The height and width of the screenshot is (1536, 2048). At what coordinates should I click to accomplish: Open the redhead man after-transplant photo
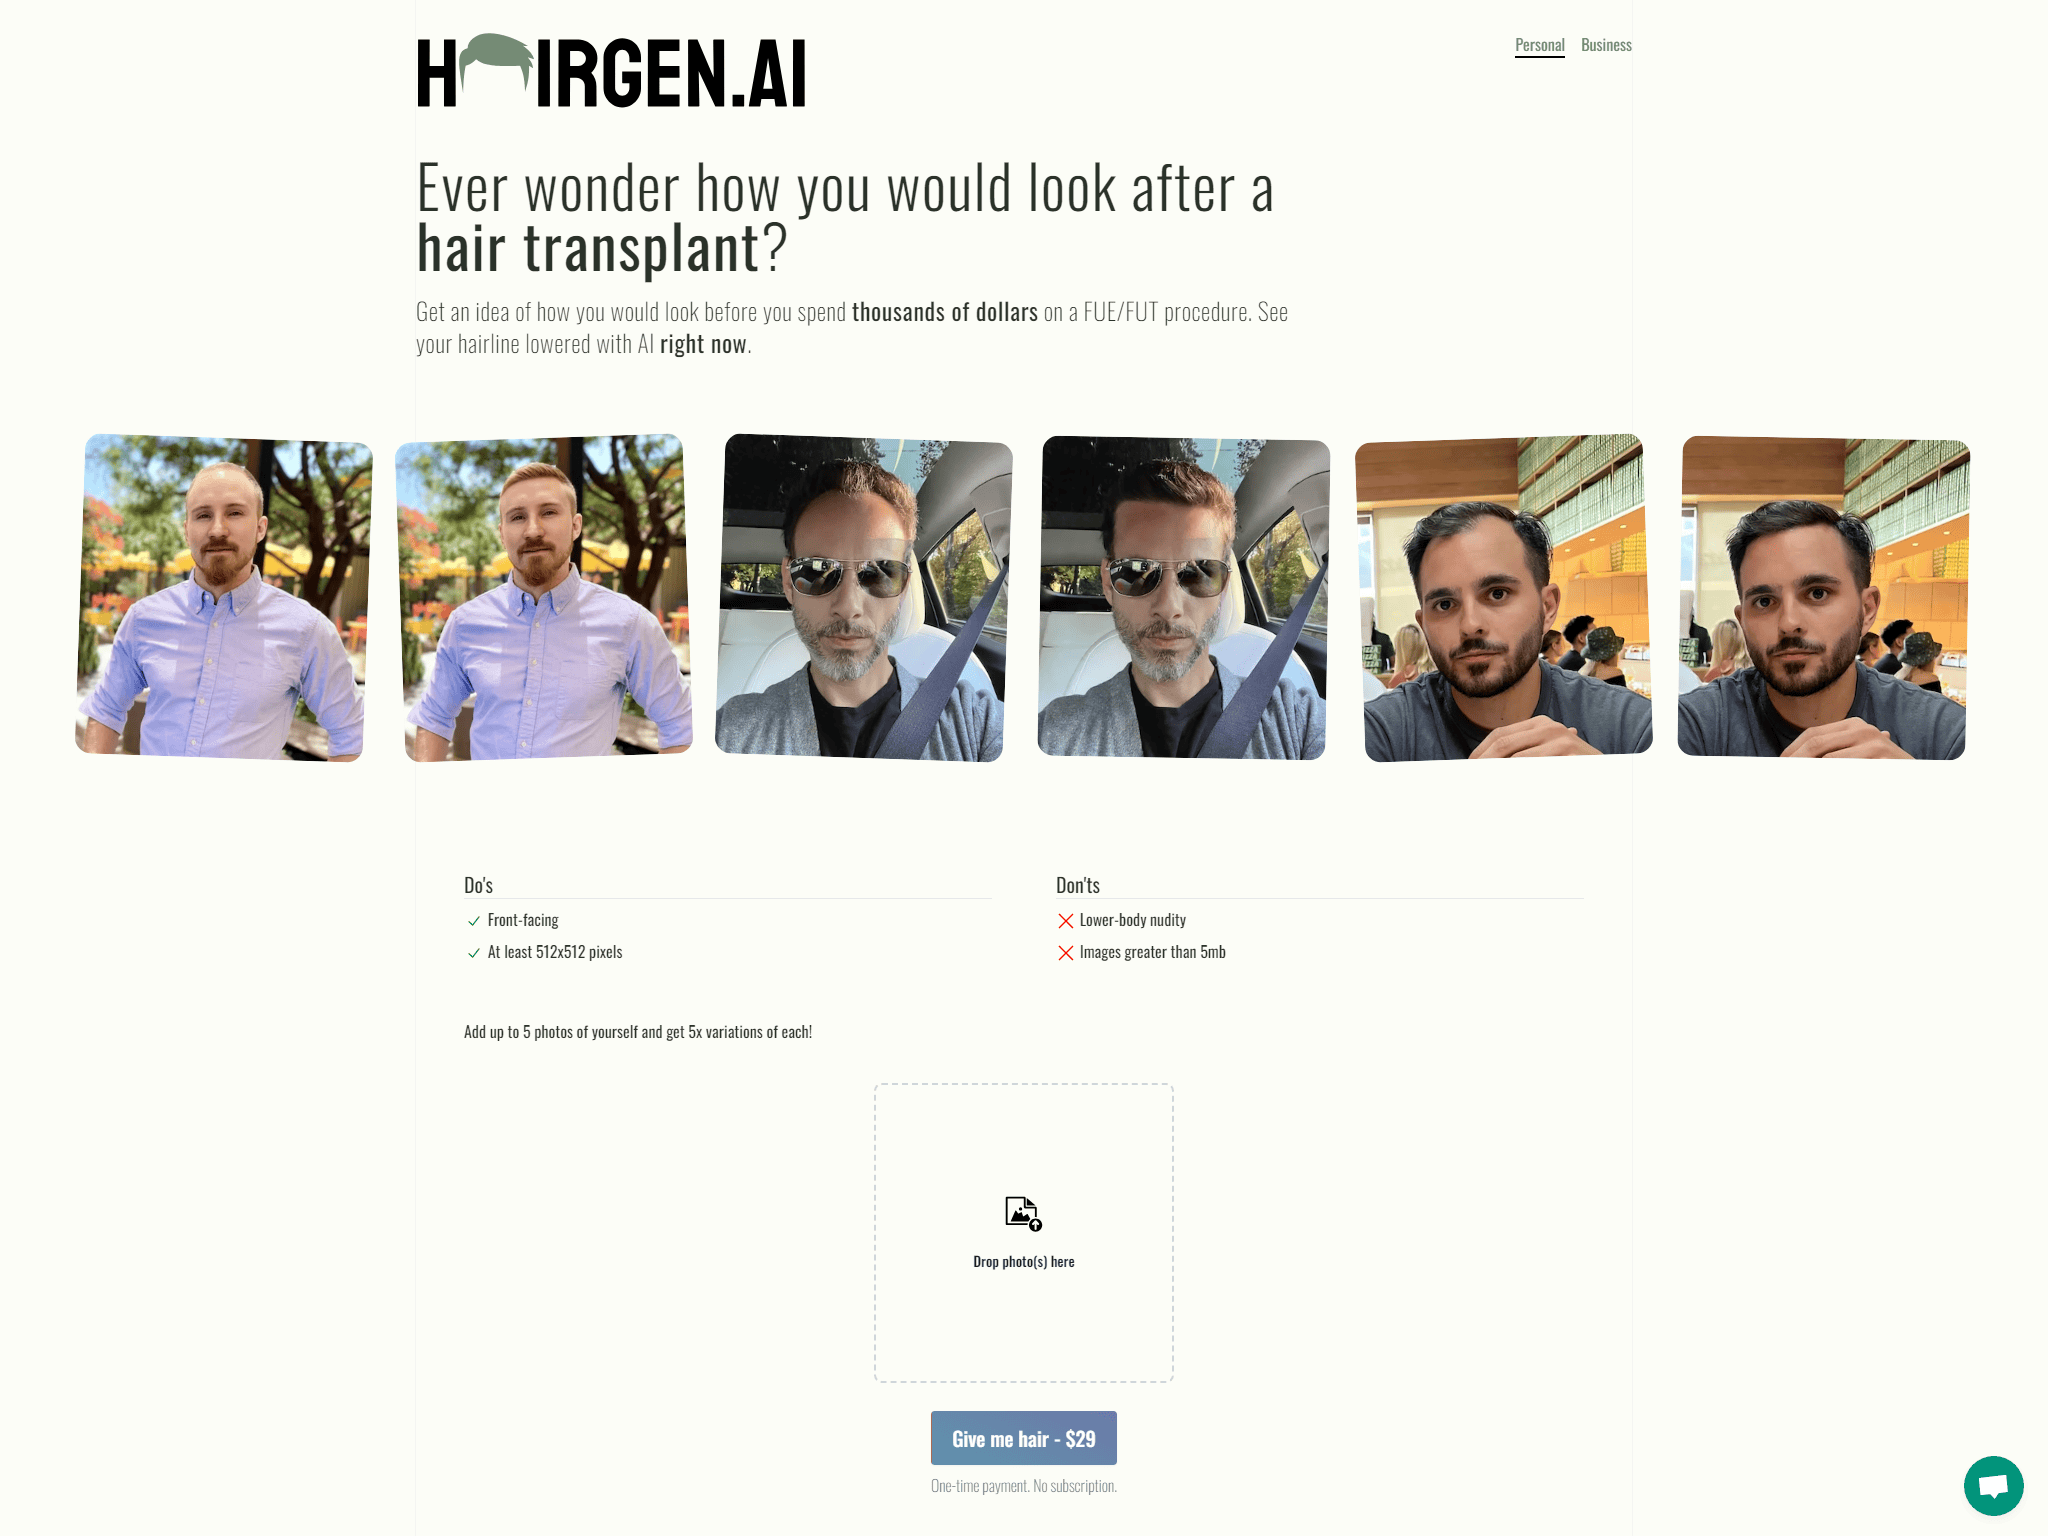[x=544, y=597]
